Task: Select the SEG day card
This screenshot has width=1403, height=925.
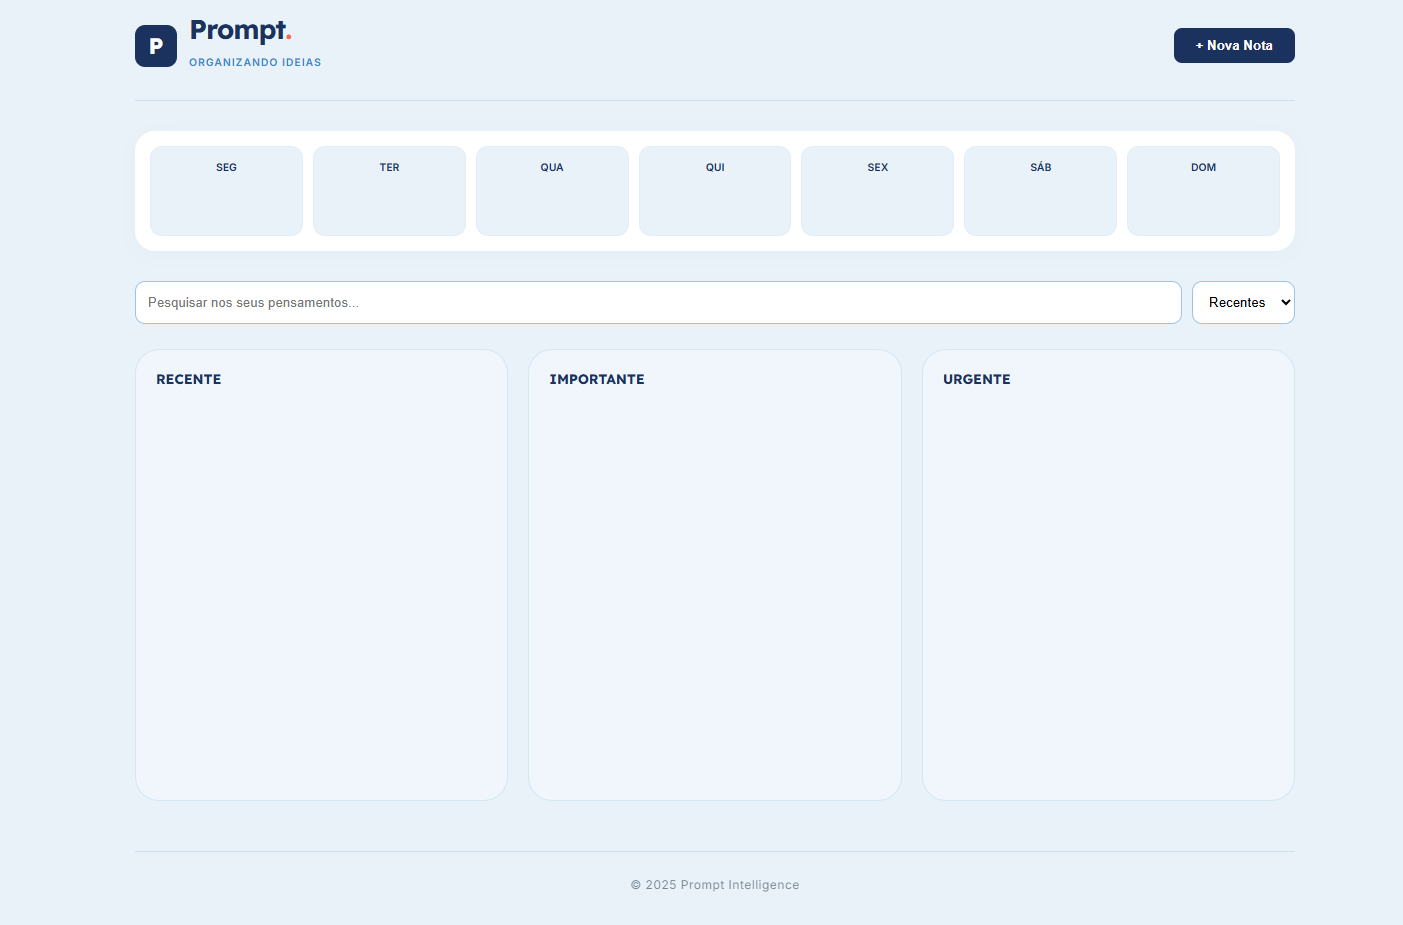Action: click(x=226, y=191)
